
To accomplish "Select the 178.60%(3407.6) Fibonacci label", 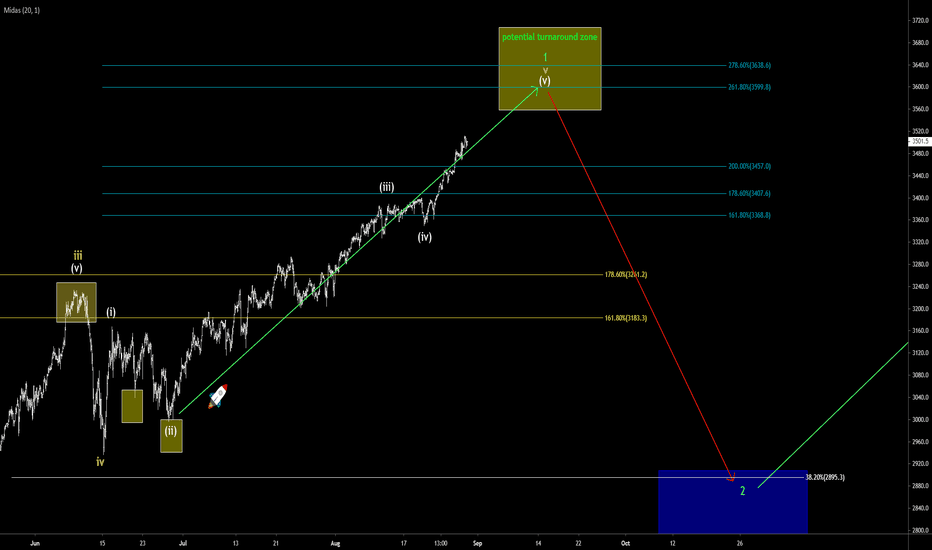I will point(750,193).
